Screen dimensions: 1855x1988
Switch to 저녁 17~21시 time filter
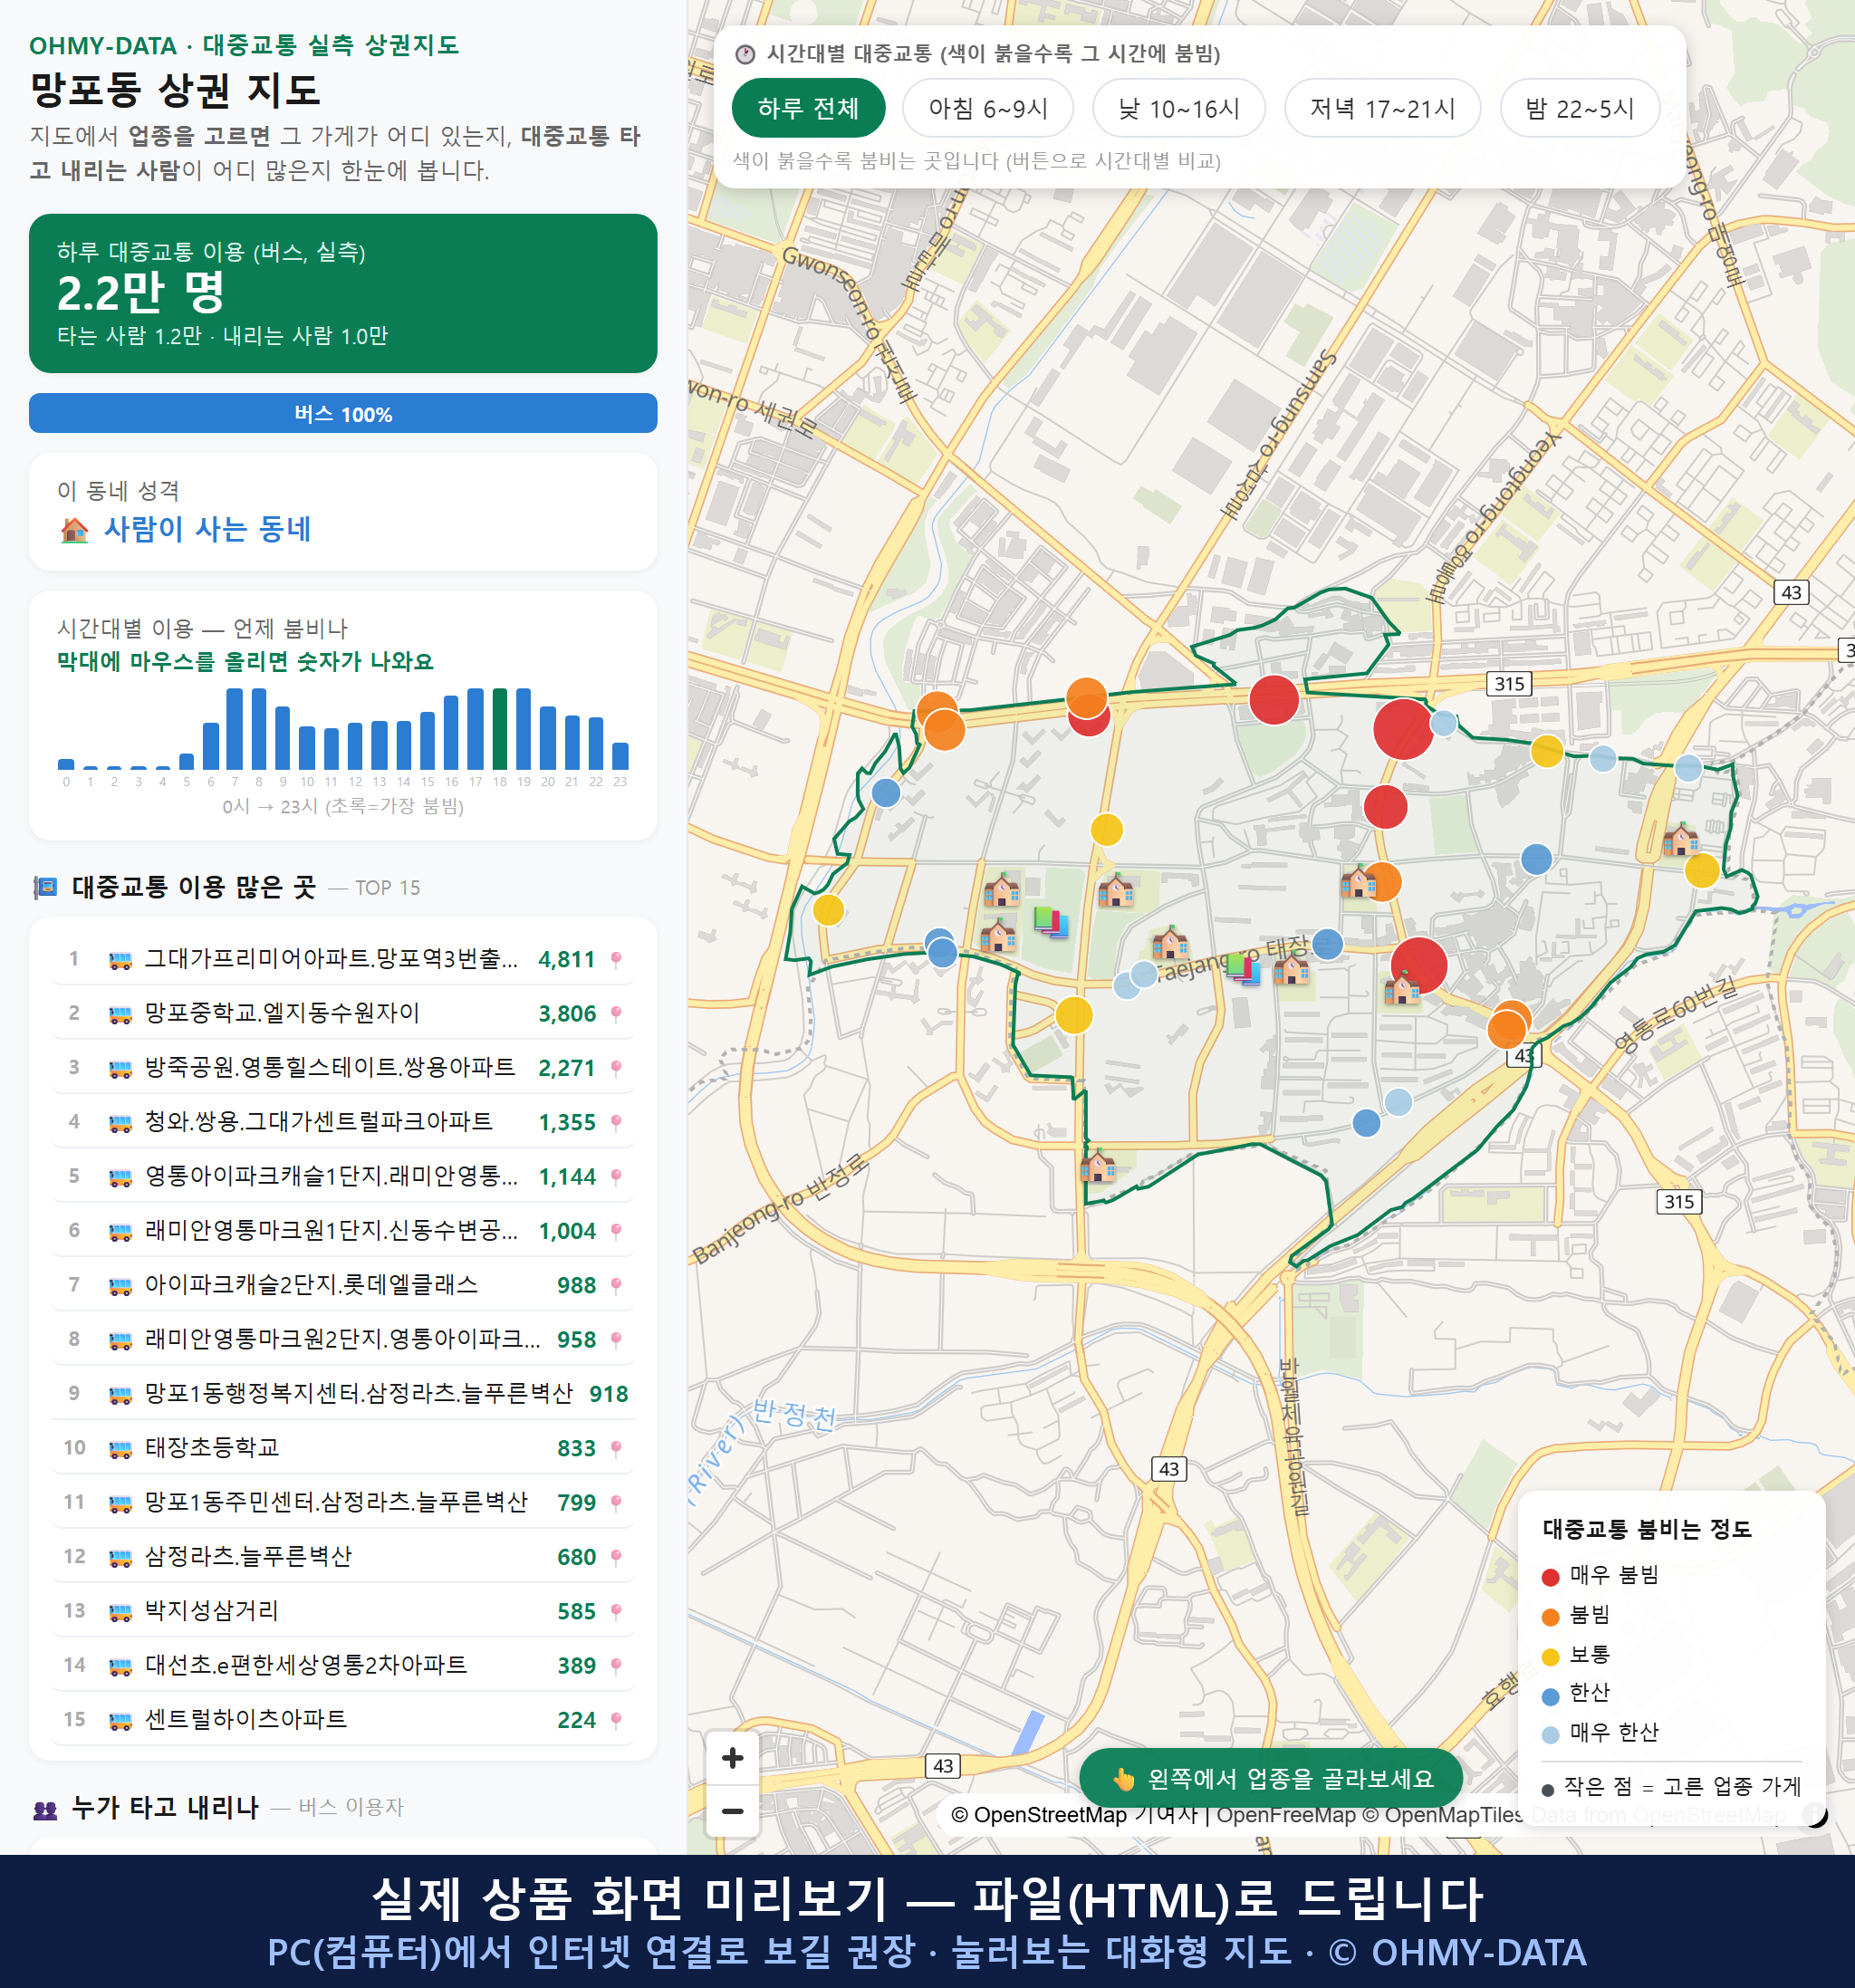(1382, 108)
